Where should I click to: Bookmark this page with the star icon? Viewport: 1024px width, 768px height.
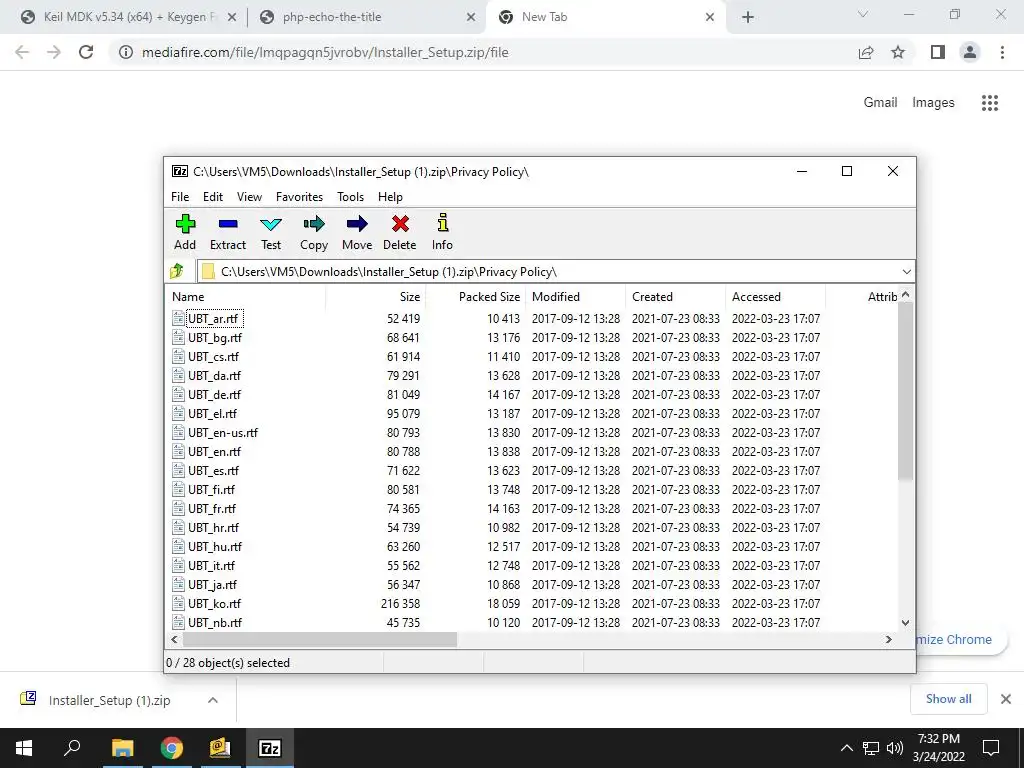[898, 52]
